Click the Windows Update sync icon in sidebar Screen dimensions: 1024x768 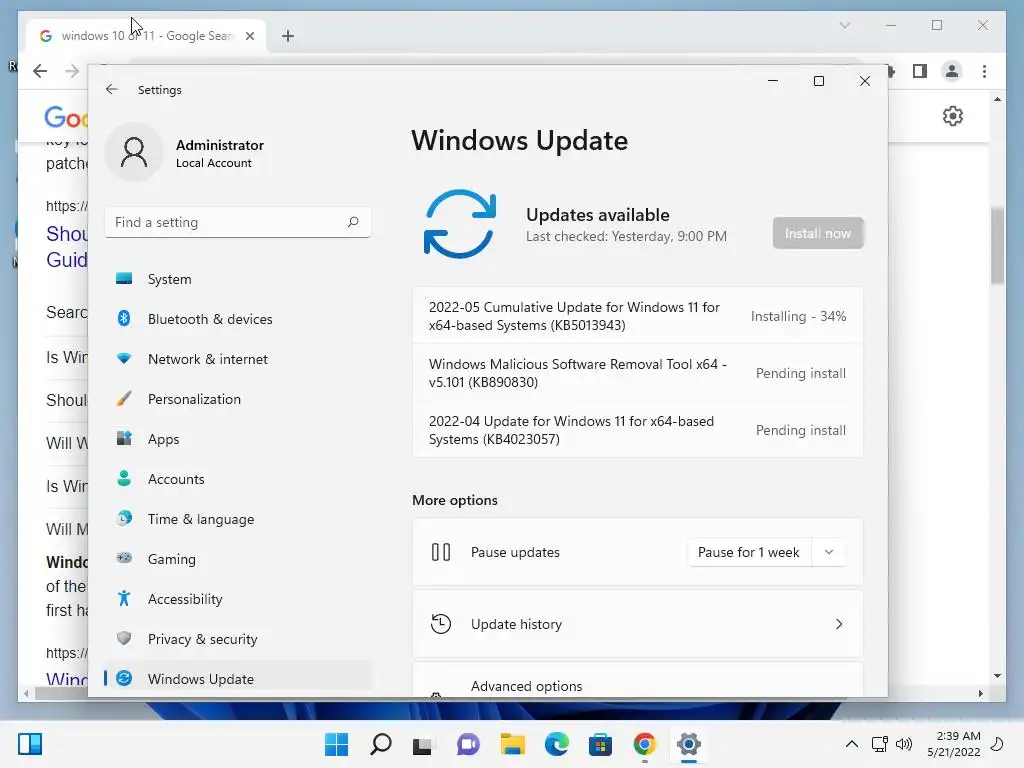[124, 679]
